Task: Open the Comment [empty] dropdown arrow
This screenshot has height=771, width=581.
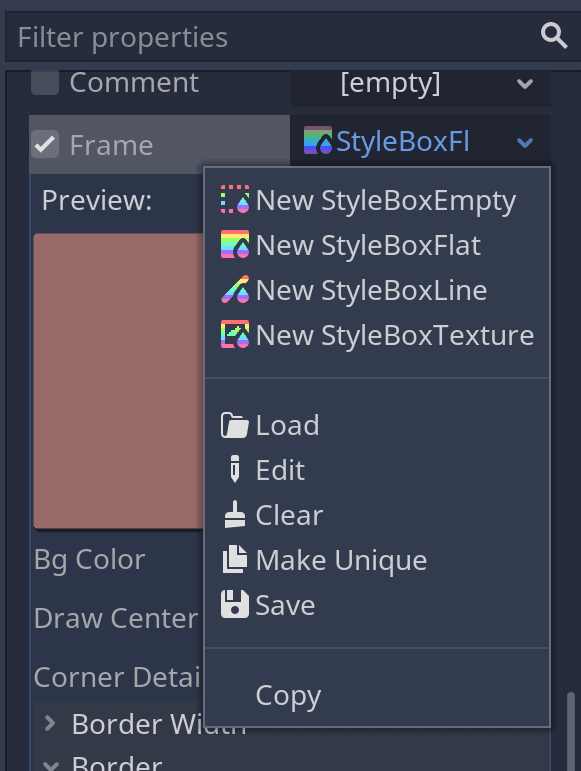Action: pyautogui.click(x=525, y=84)
